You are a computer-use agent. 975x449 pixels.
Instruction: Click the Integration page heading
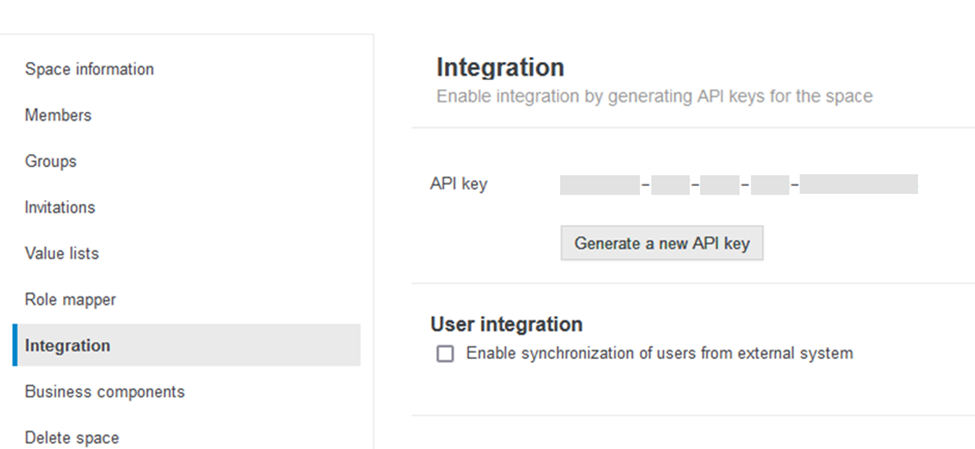(x=500, y=68)
